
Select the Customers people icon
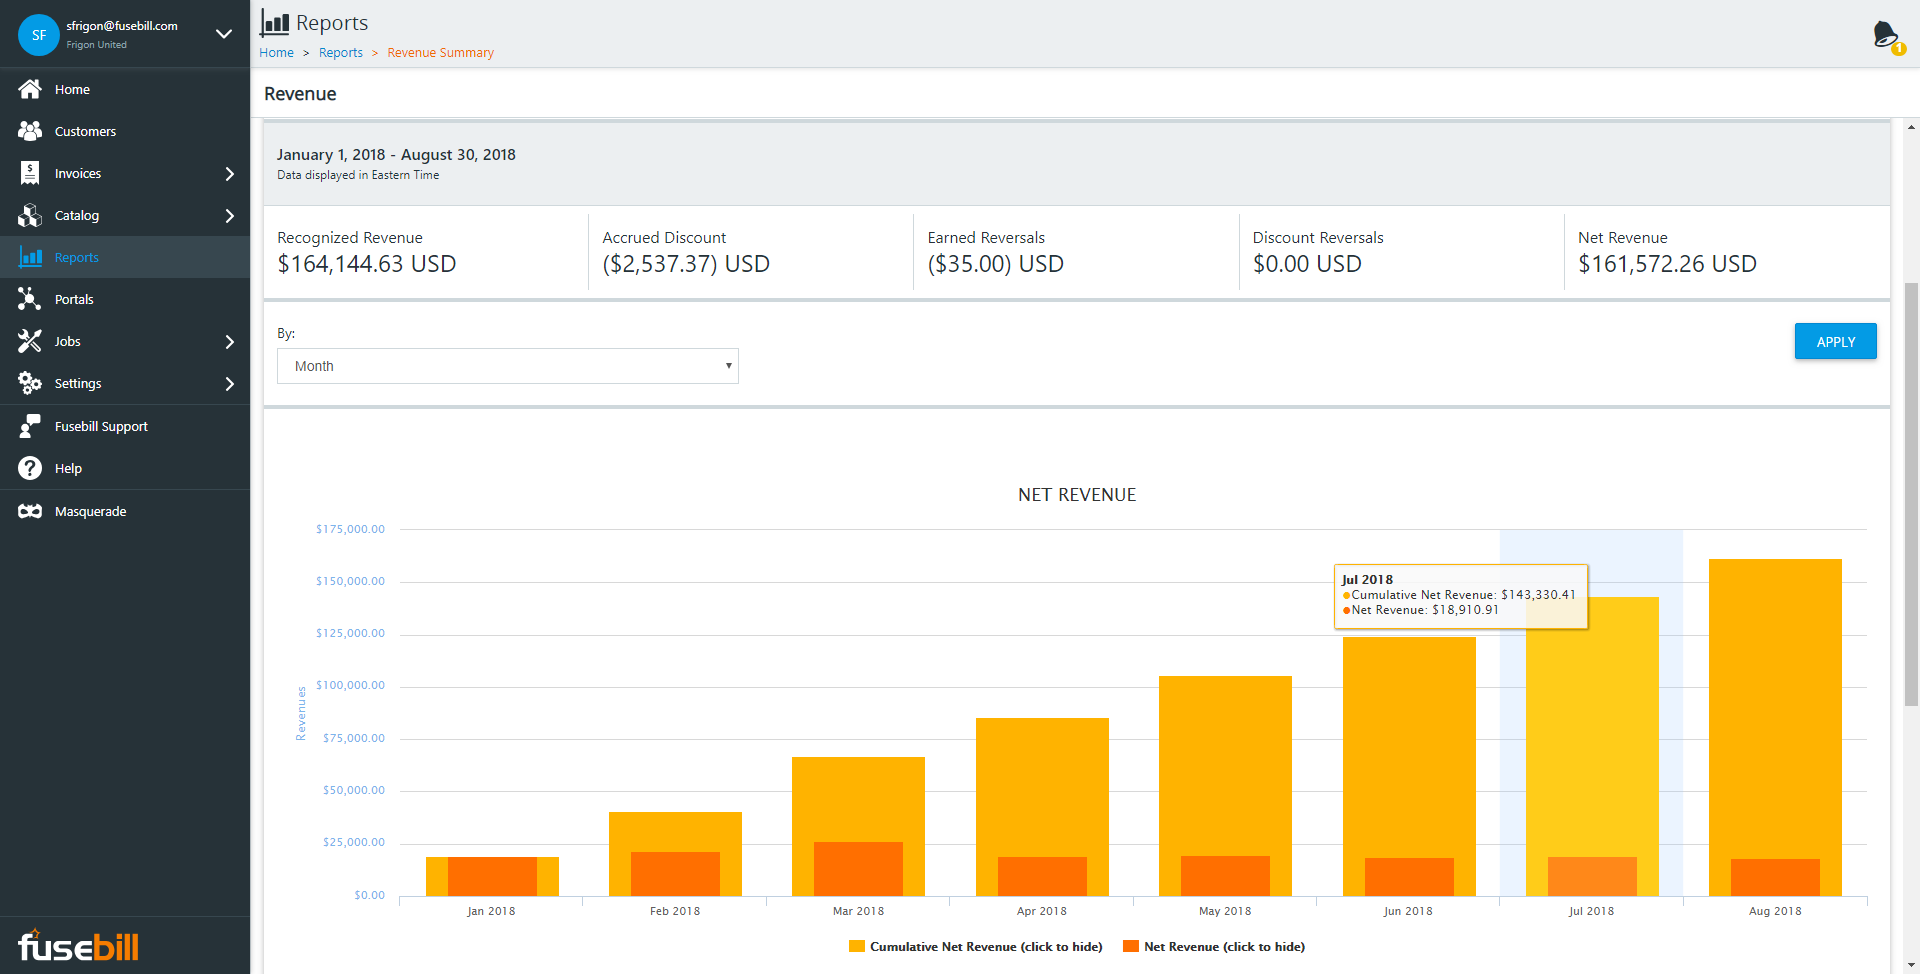pos(30,131)
